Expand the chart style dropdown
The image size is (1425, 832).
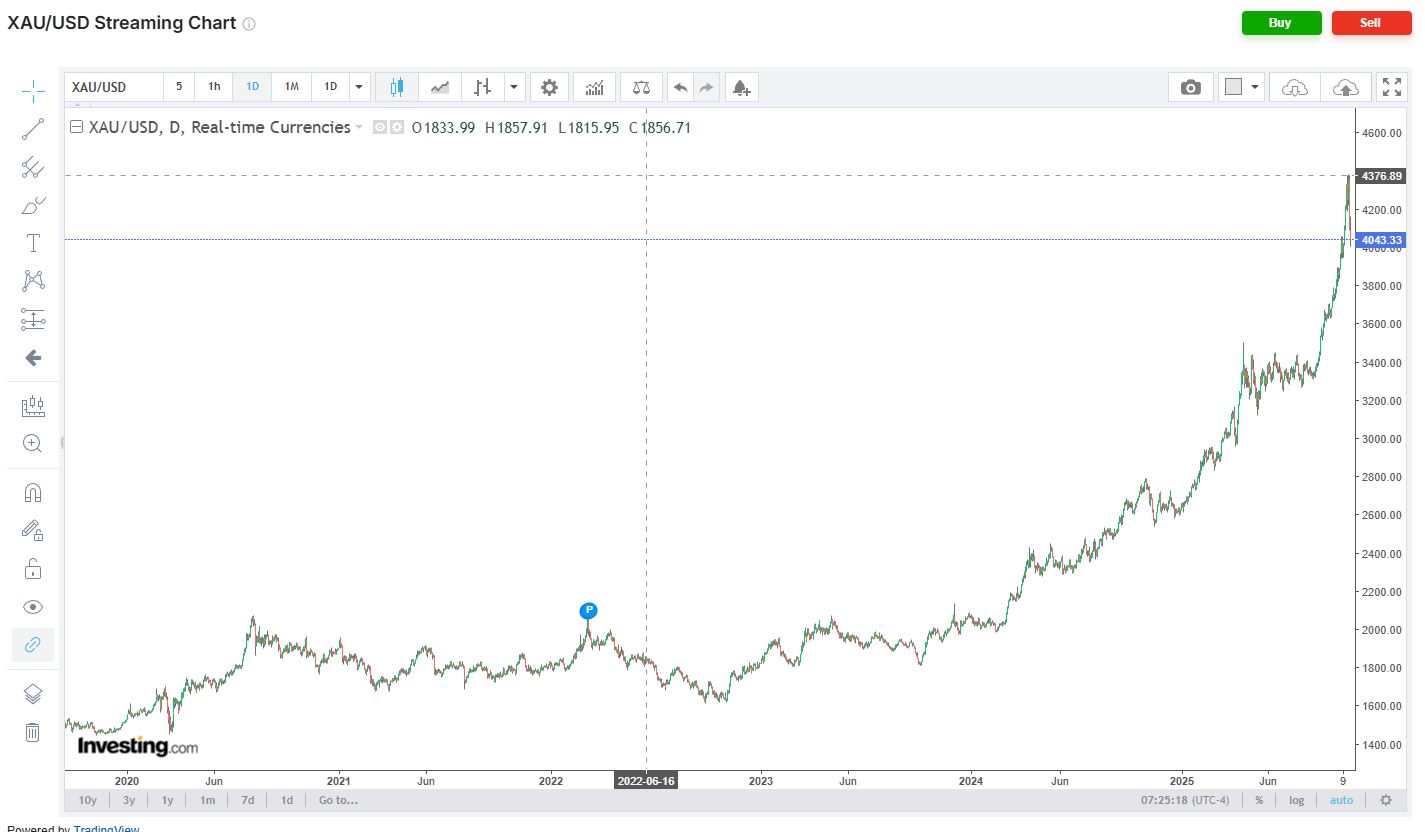[x=514, y=87]
